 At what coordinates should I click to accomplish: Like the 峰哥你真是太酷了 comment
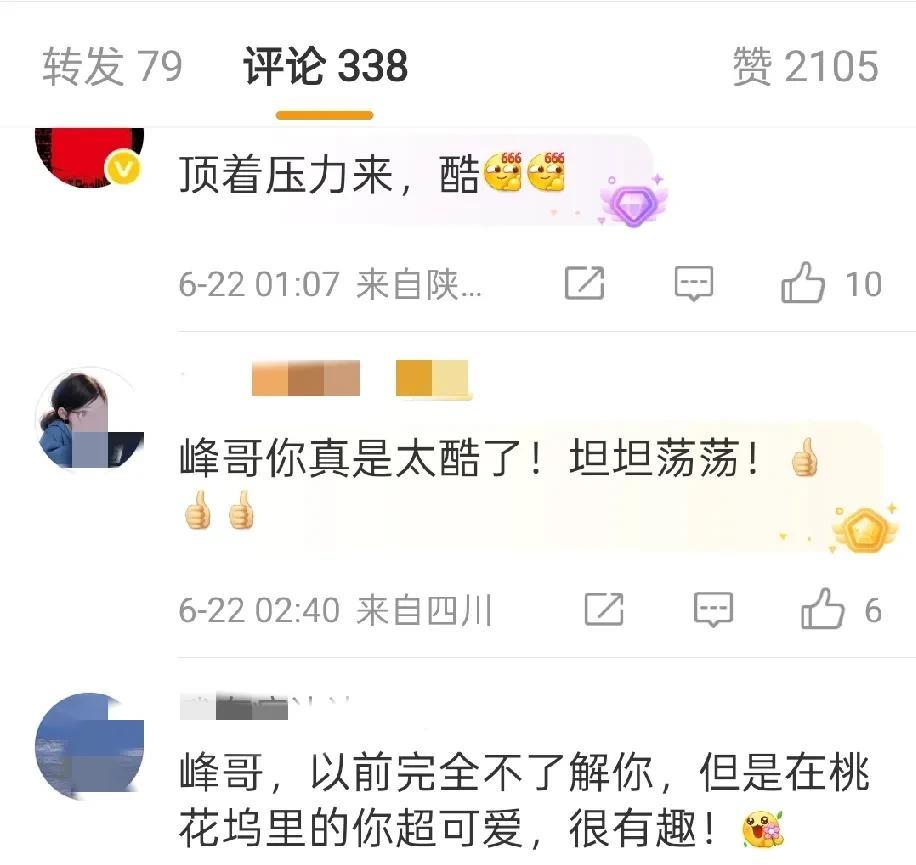pyautogui.click(x=823, y=609)
